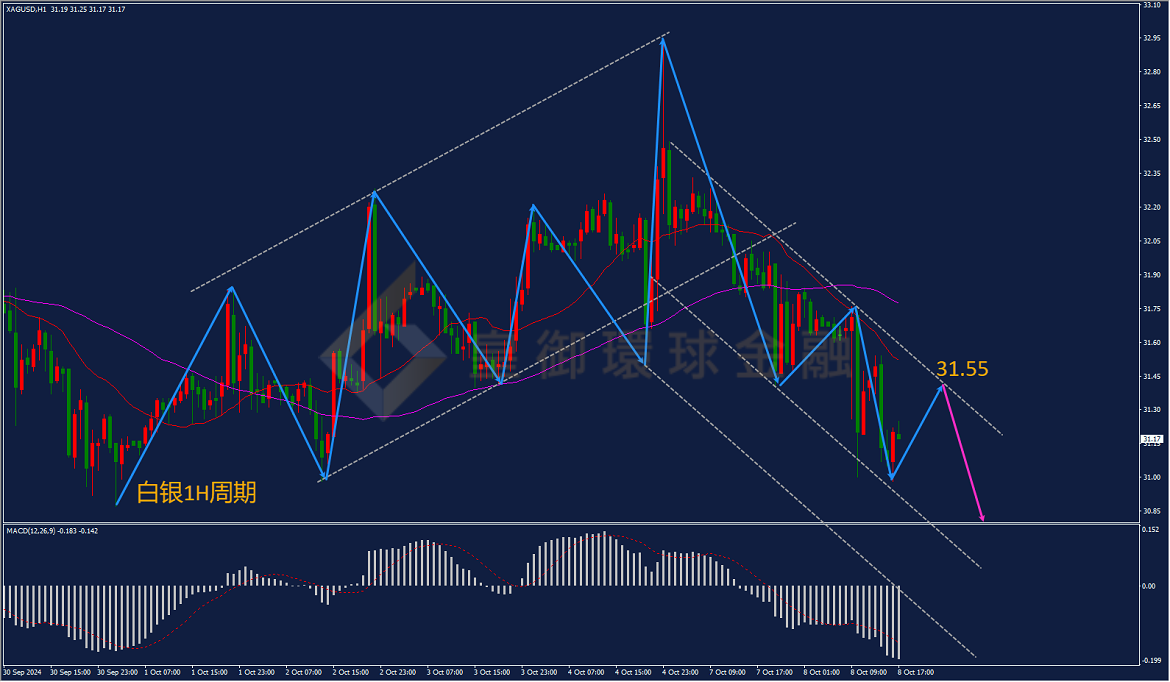The image size is (1170, 682).
Task: Click the 4 Oct 23:00 time label
Action: click(681, 672)
